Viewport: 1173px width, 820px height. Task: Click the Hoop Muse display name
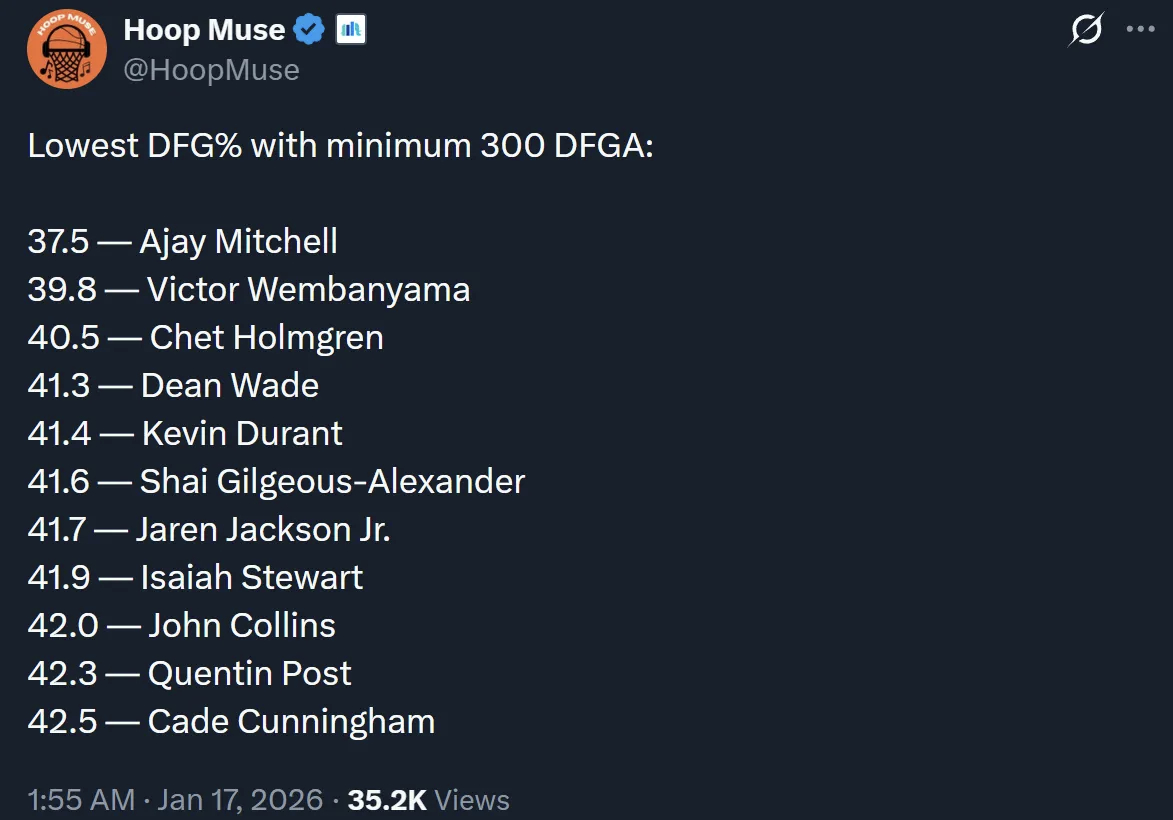204,31
